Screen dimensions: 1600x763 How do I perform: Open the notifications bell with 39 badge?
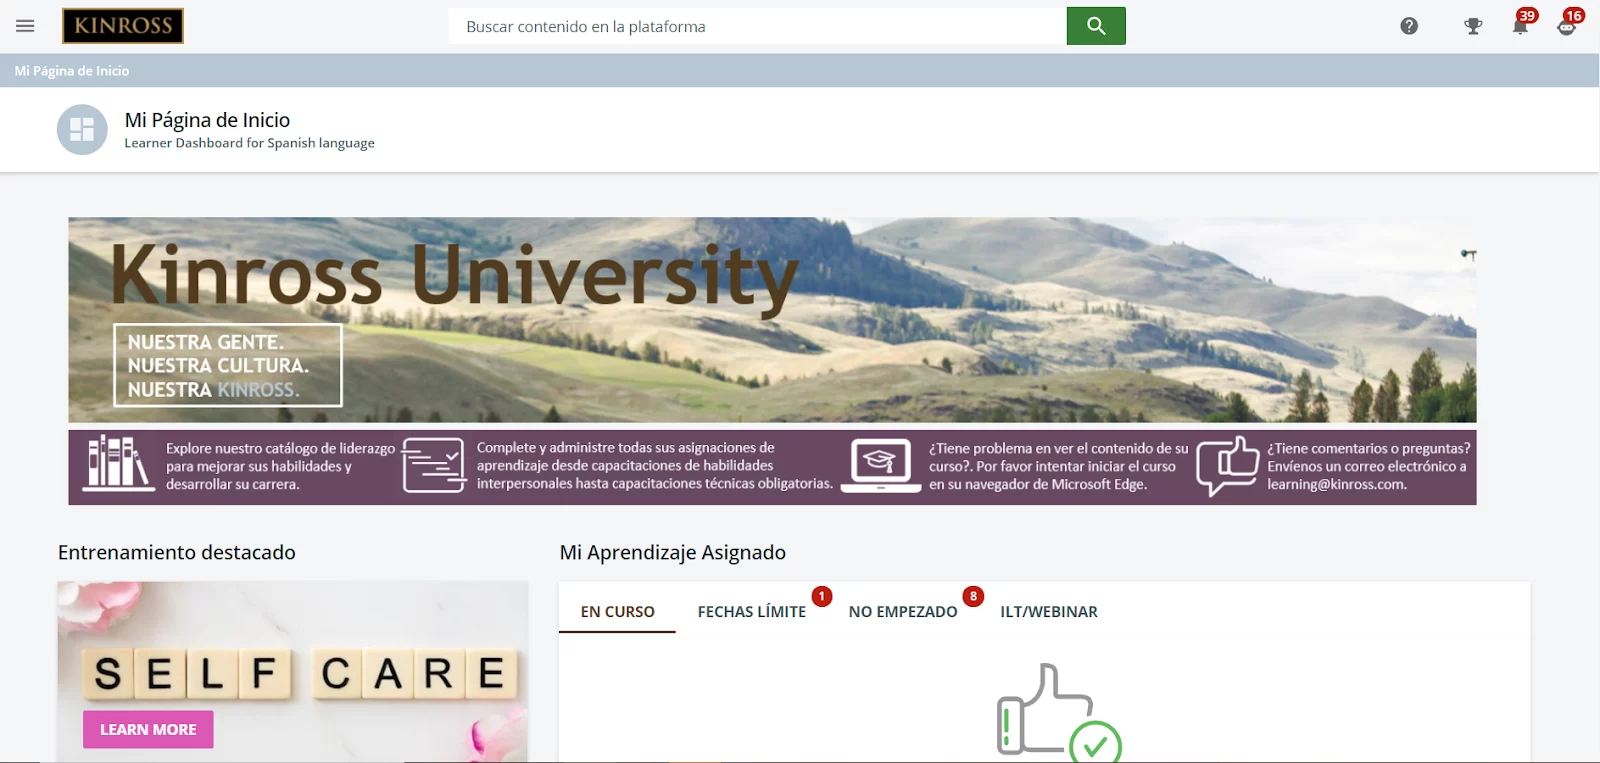click(1521, 24)
